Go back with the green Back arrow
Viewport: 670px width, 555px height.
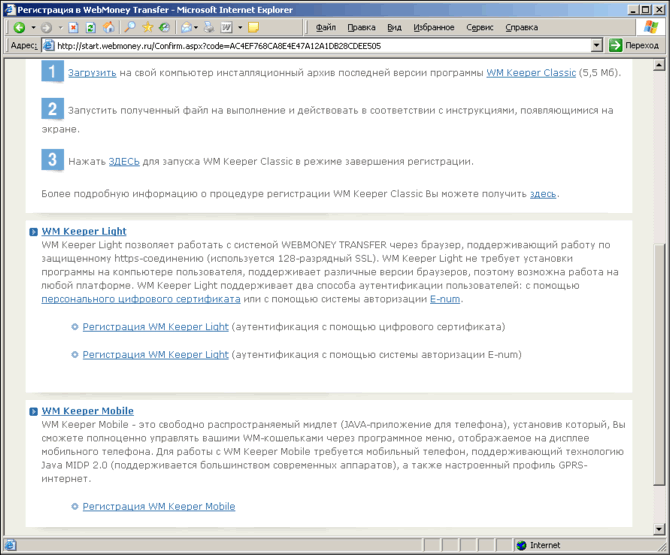pos(19,27)
